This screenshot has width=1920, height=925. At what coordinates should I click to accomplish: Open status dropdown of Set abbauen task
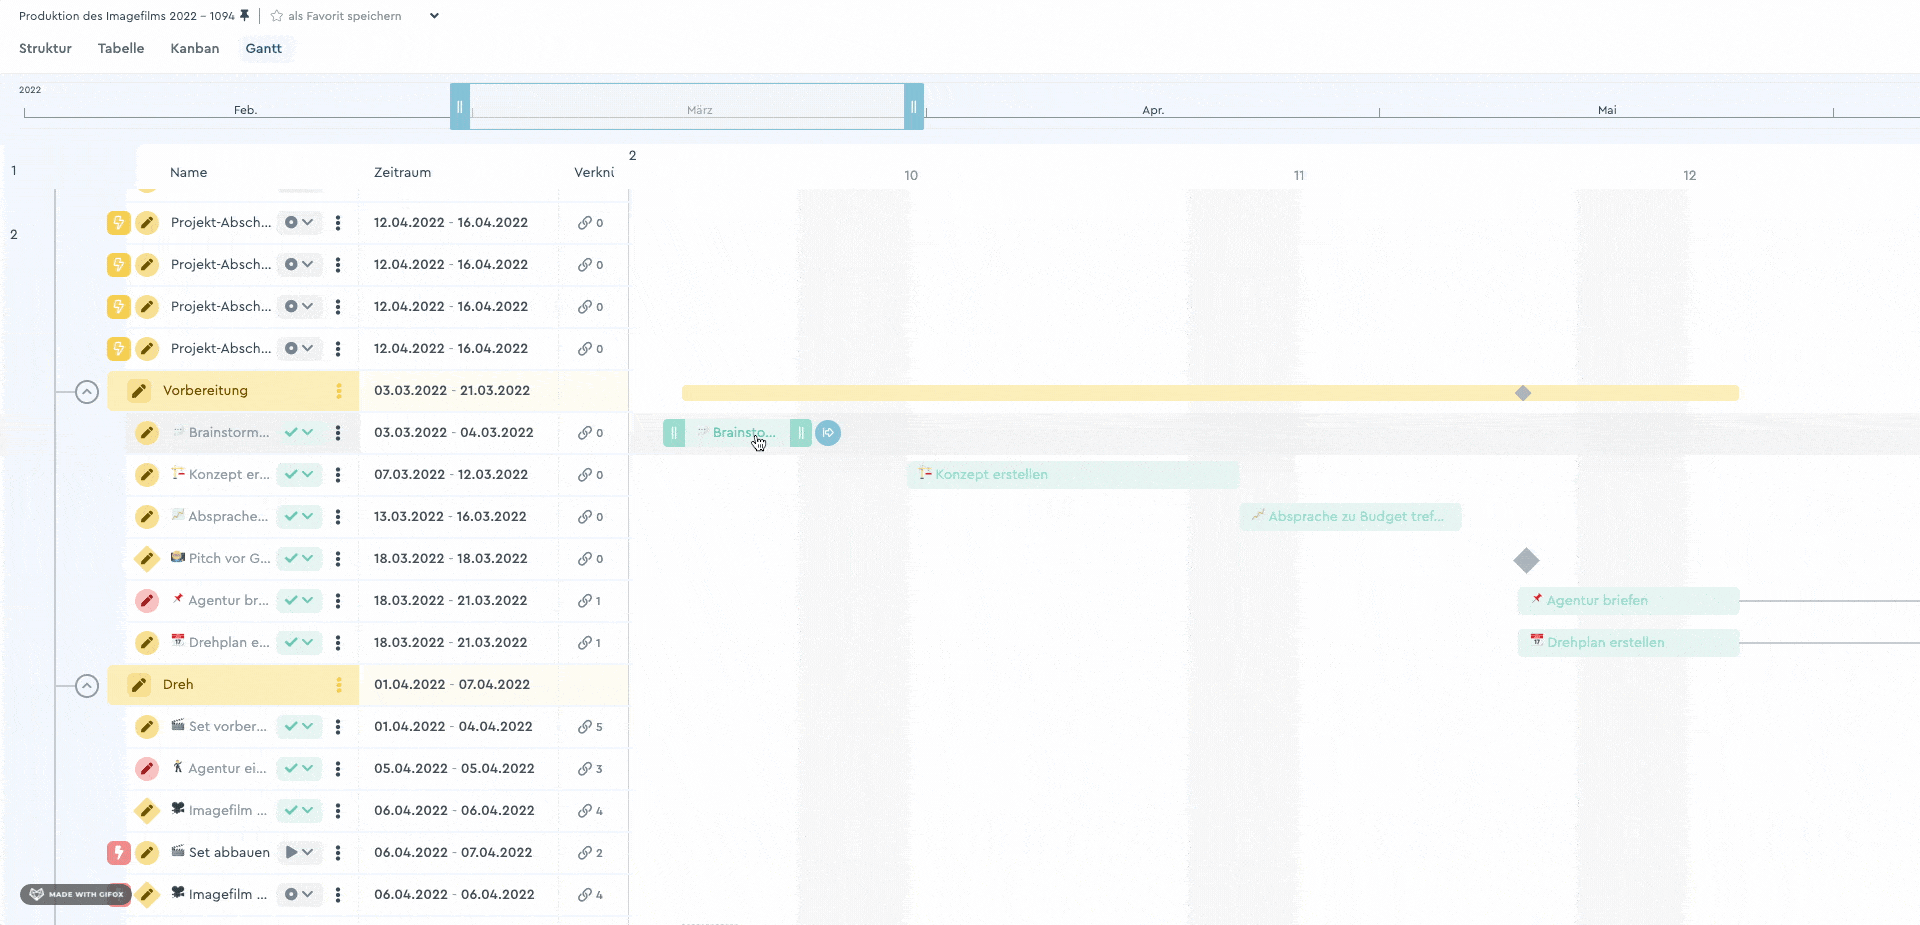coord(299,853)
